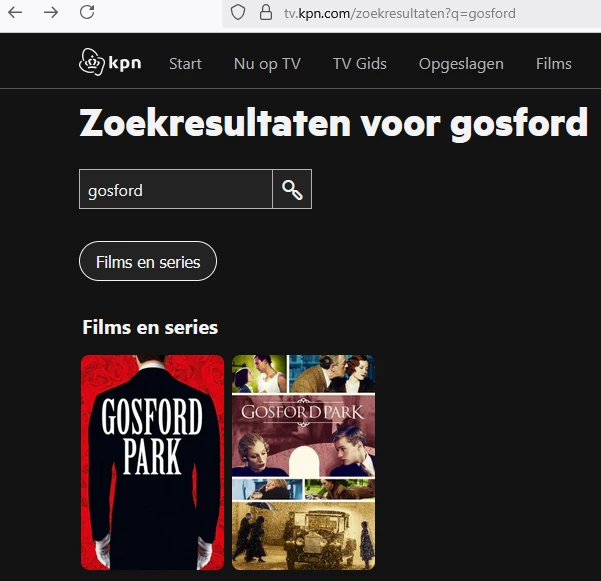Click the padlock site security icon

[266, 13]
